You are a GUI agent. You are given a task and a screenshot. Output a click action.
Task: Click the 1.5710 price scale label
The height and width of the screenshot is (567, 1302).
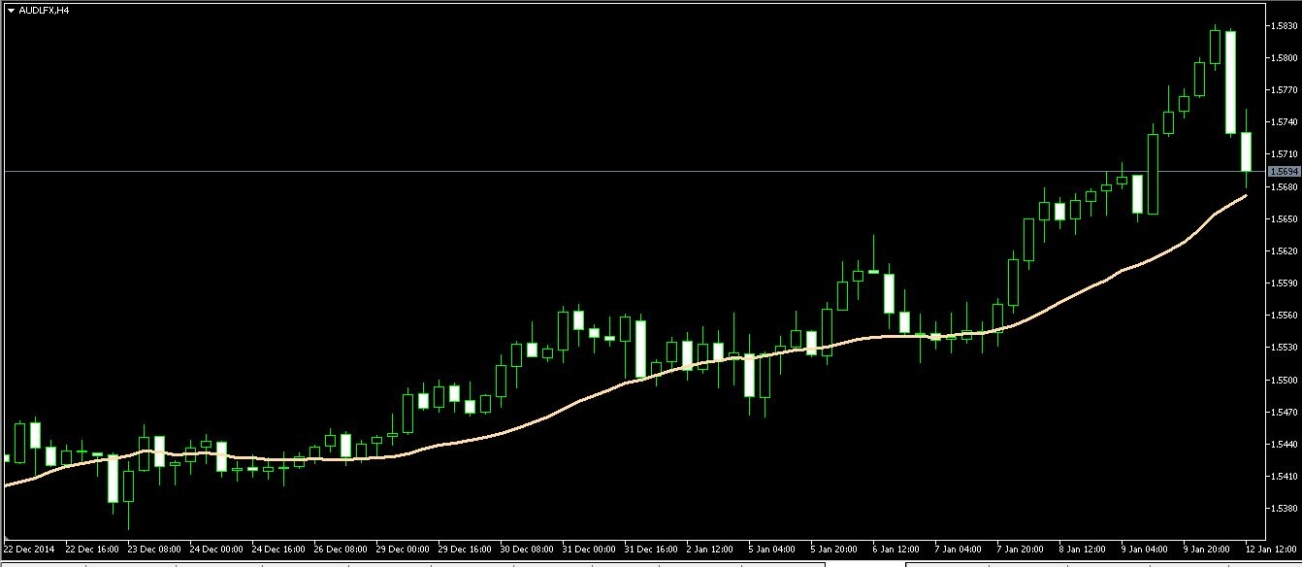1284,154
